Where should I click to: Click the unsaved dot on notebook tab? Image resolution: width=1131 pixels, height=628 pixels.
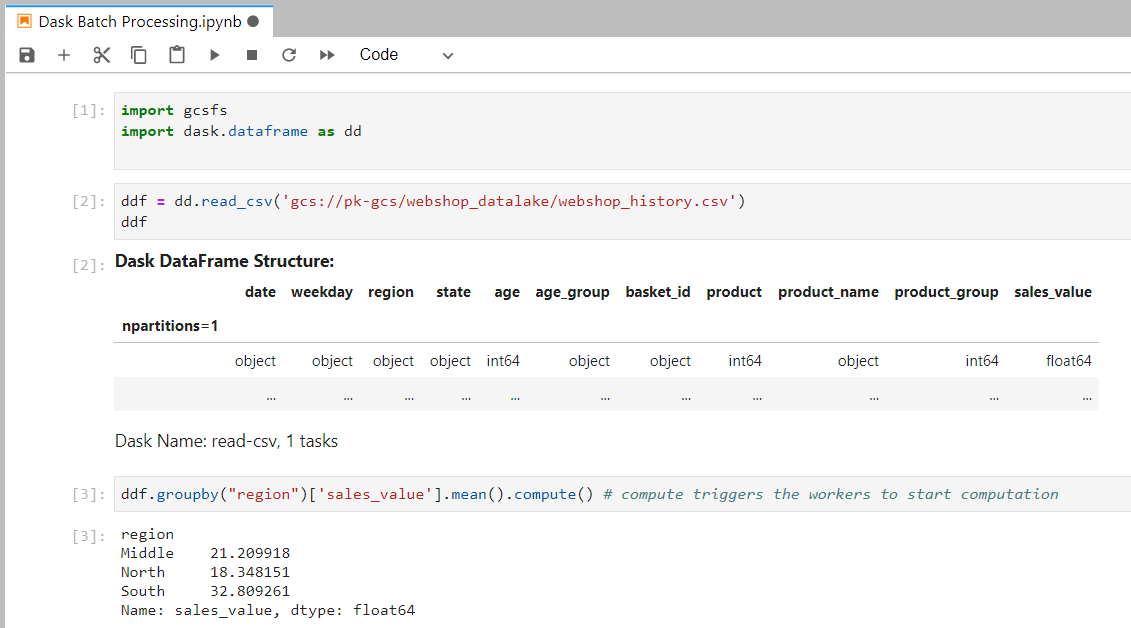pyautogui.click(x=253, y=21)
